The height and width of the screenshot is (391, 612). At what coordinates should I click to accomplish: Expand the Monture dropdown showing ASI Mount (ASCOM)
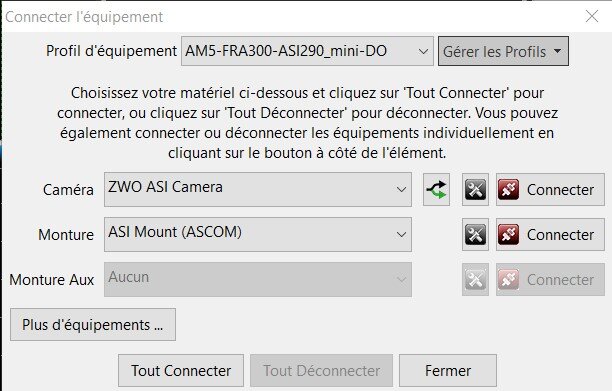pyautogui.click(x=258, y=234)
